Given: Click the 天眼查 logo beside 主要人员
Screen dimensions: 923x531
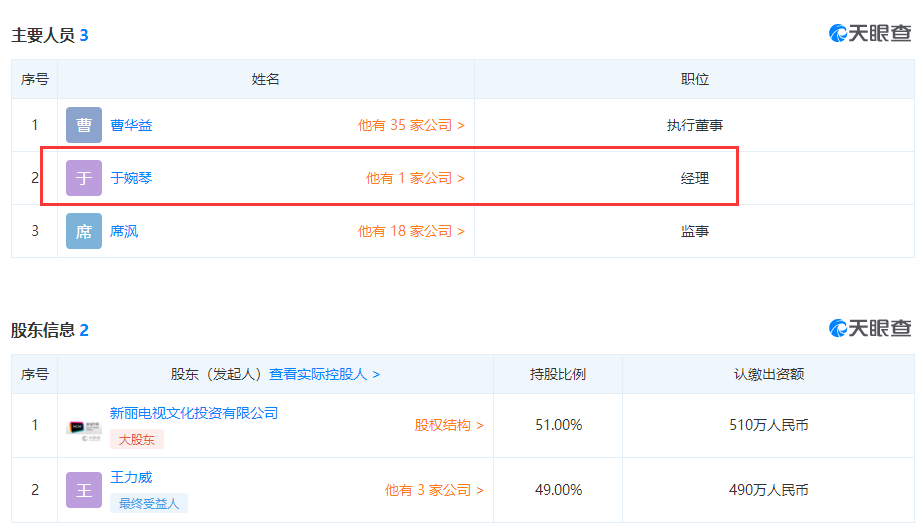Looking at the screenshot, I should [x=870, y=34].
